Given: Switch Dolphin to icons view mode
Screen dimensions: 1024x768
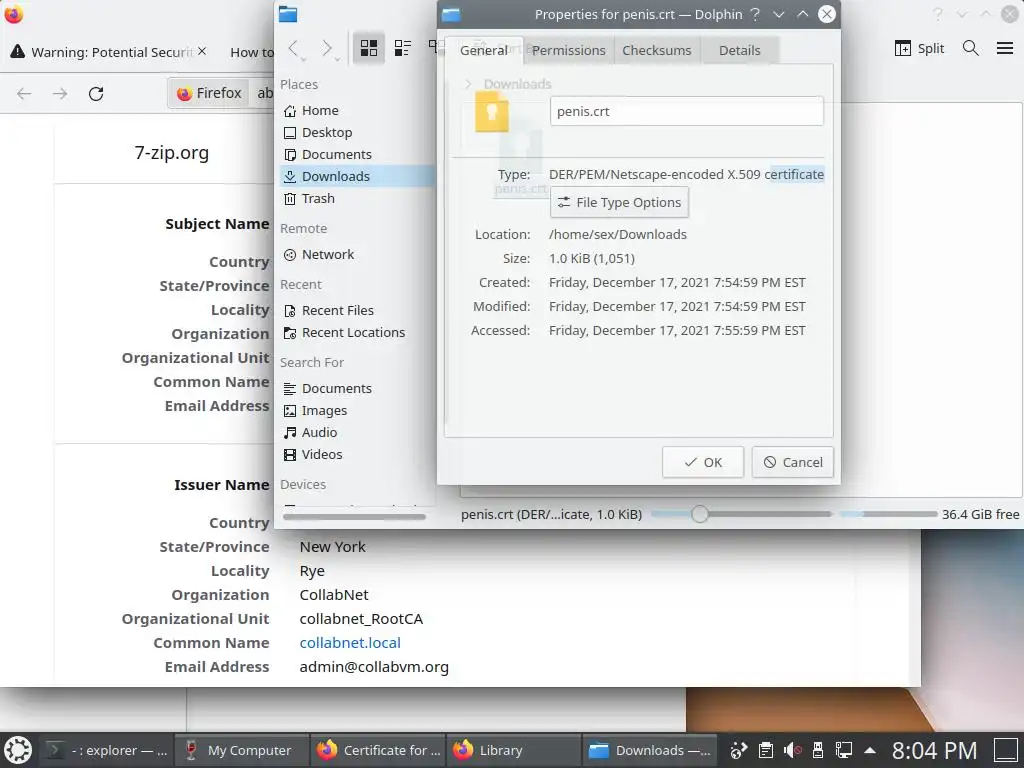Looking at the screenshot, I should tap(369, 48).
